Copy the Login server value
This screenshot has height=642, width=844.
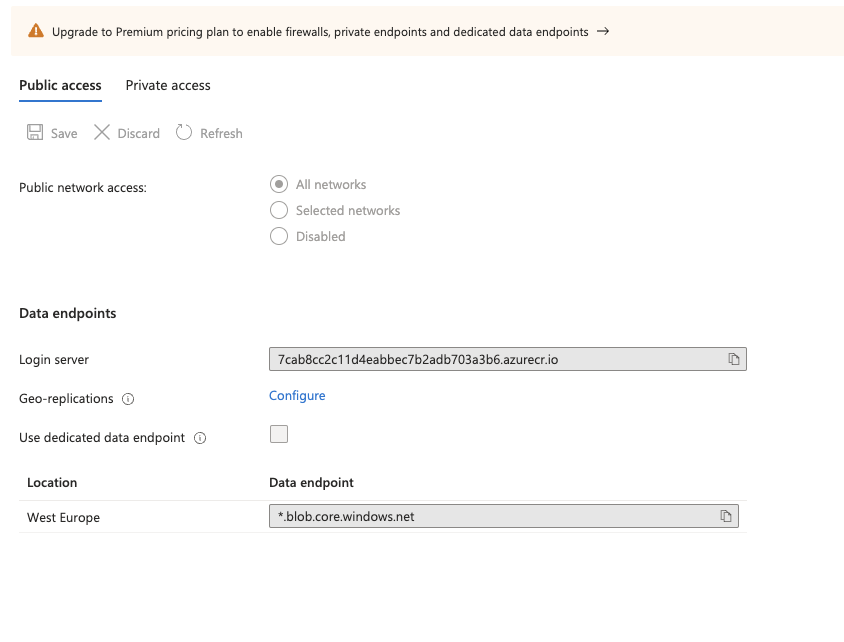coord(733,359)
